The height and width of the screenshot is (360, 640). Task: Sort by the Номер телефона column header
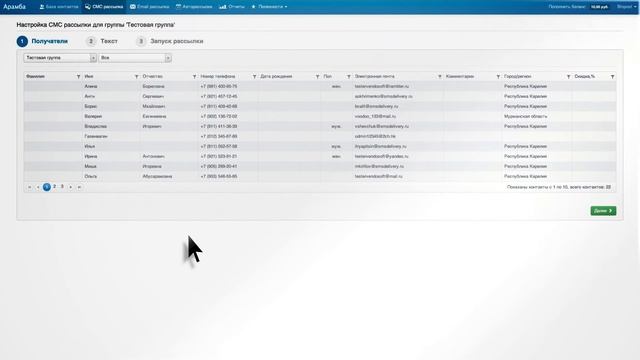click(218, 76)
